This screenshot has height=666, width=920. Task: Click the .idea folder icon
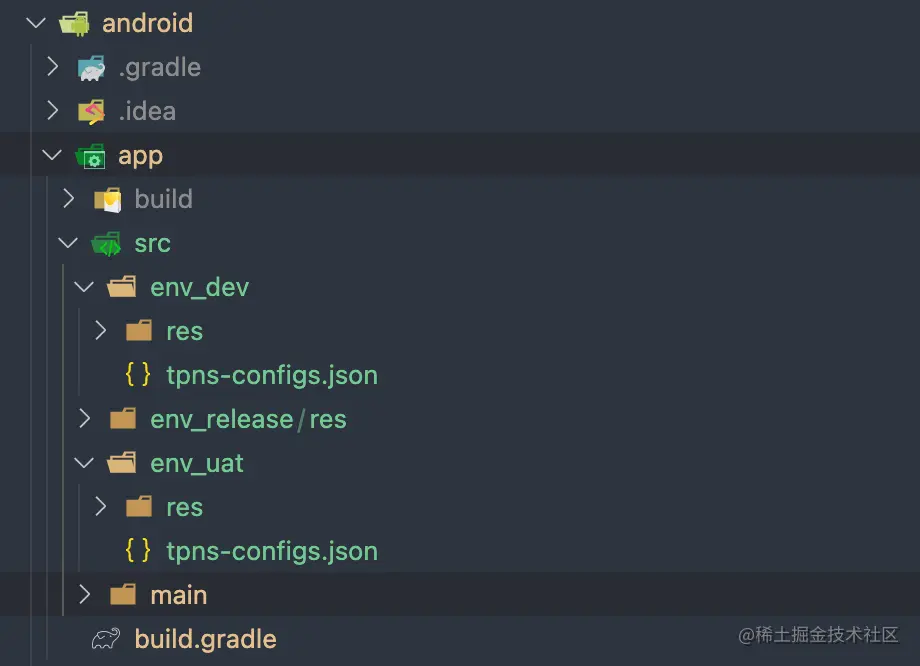[91, 111]
